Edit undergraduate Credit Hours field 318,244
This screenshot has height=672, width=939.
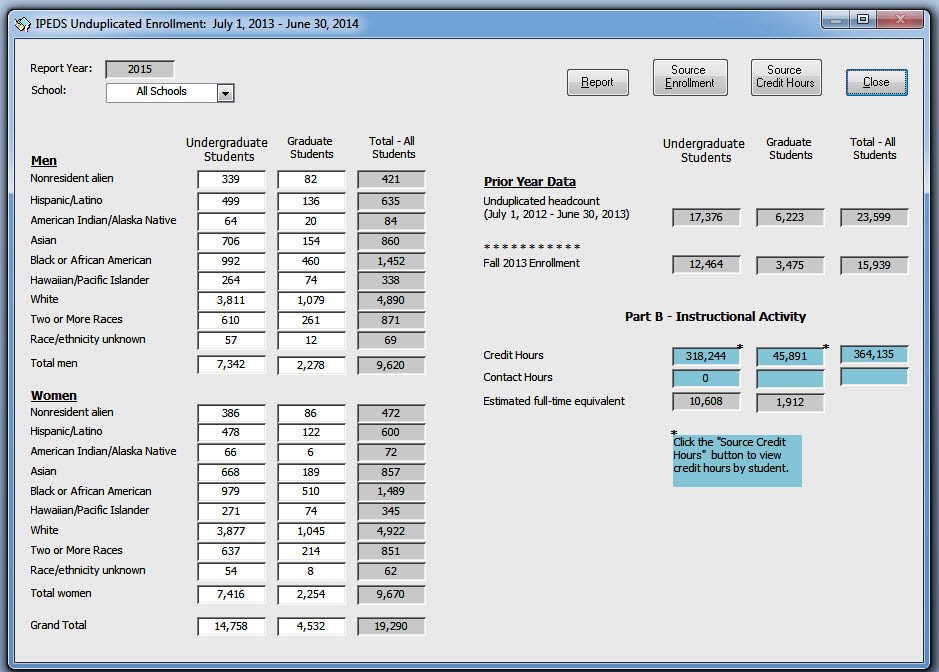[x=706, y=356]
